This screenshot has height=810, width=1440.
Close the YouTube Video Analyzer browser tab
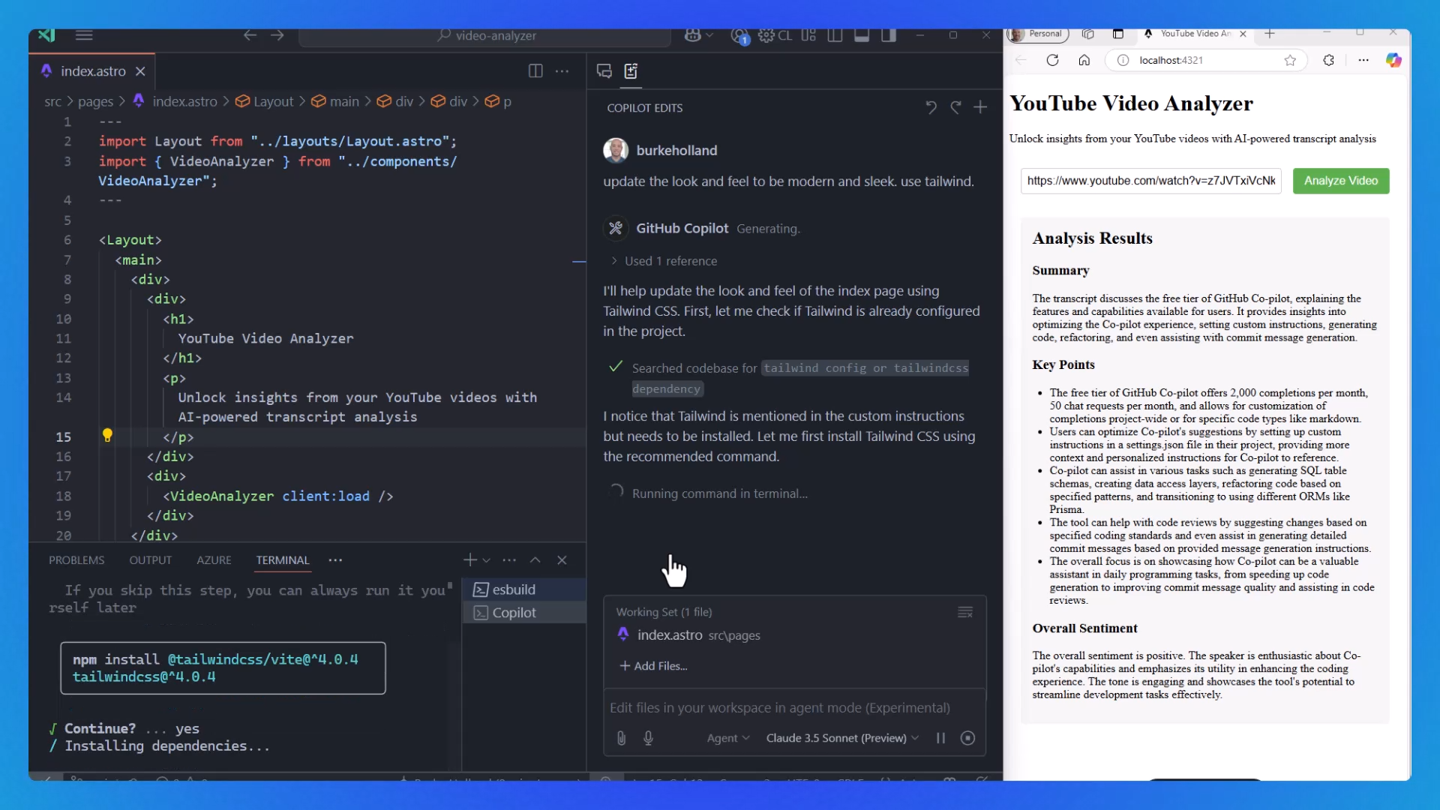pos(1243,34)
